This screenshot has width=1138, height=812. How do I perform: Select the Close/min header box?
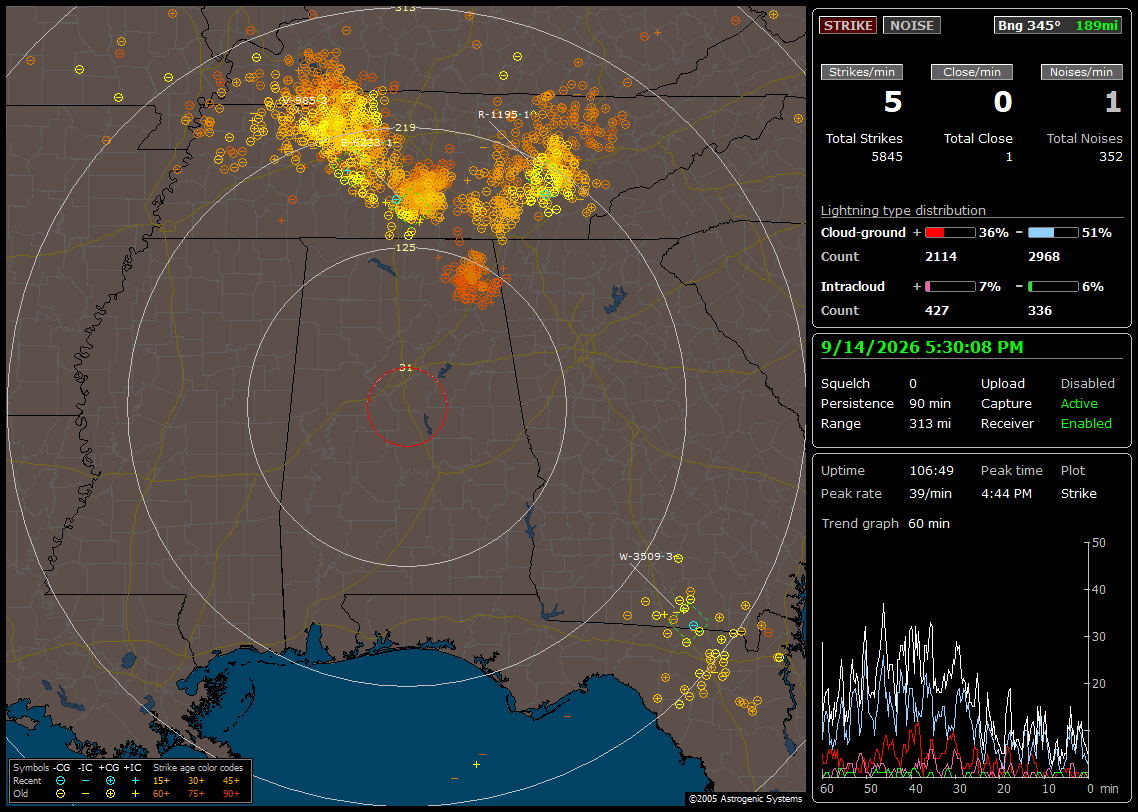click(x=972, y=72)
